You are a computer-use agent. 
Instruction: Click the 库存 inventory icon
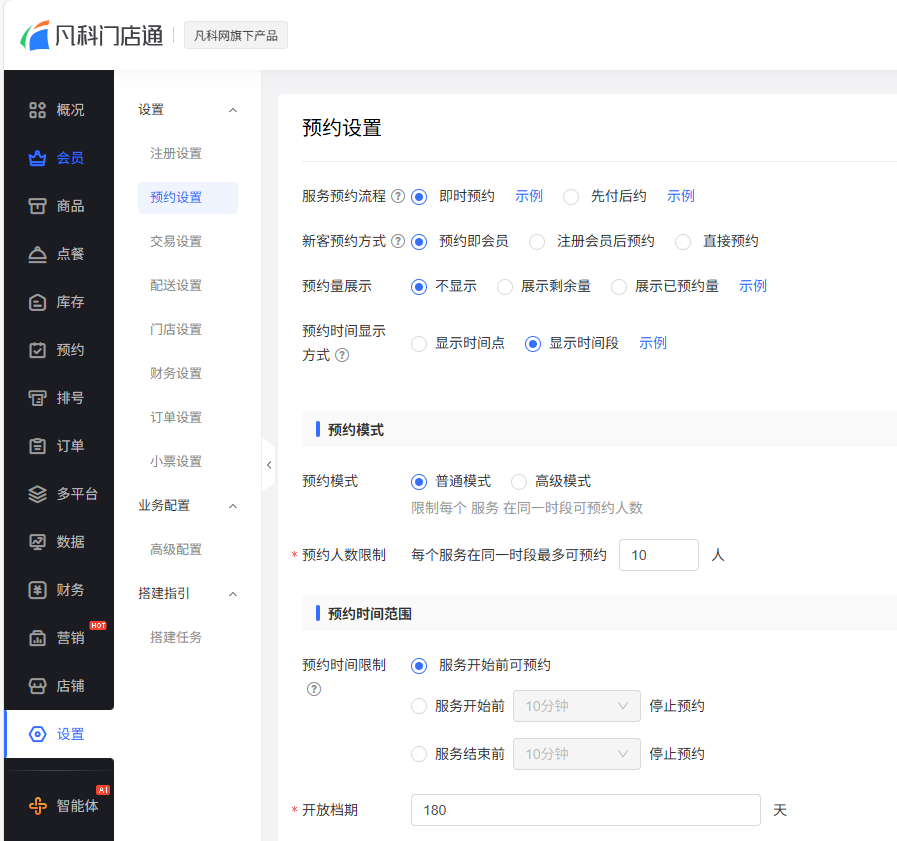tap(37, 302)
